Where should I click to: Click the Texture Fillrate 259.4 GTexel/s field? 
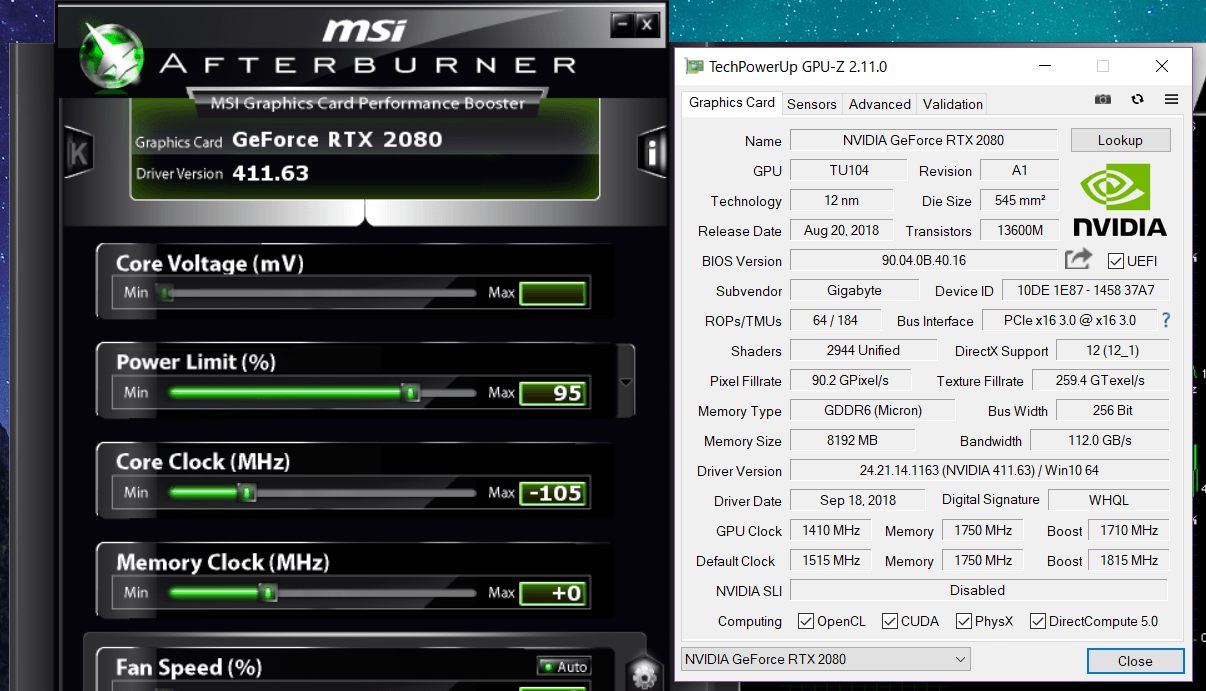point(1100,380)
